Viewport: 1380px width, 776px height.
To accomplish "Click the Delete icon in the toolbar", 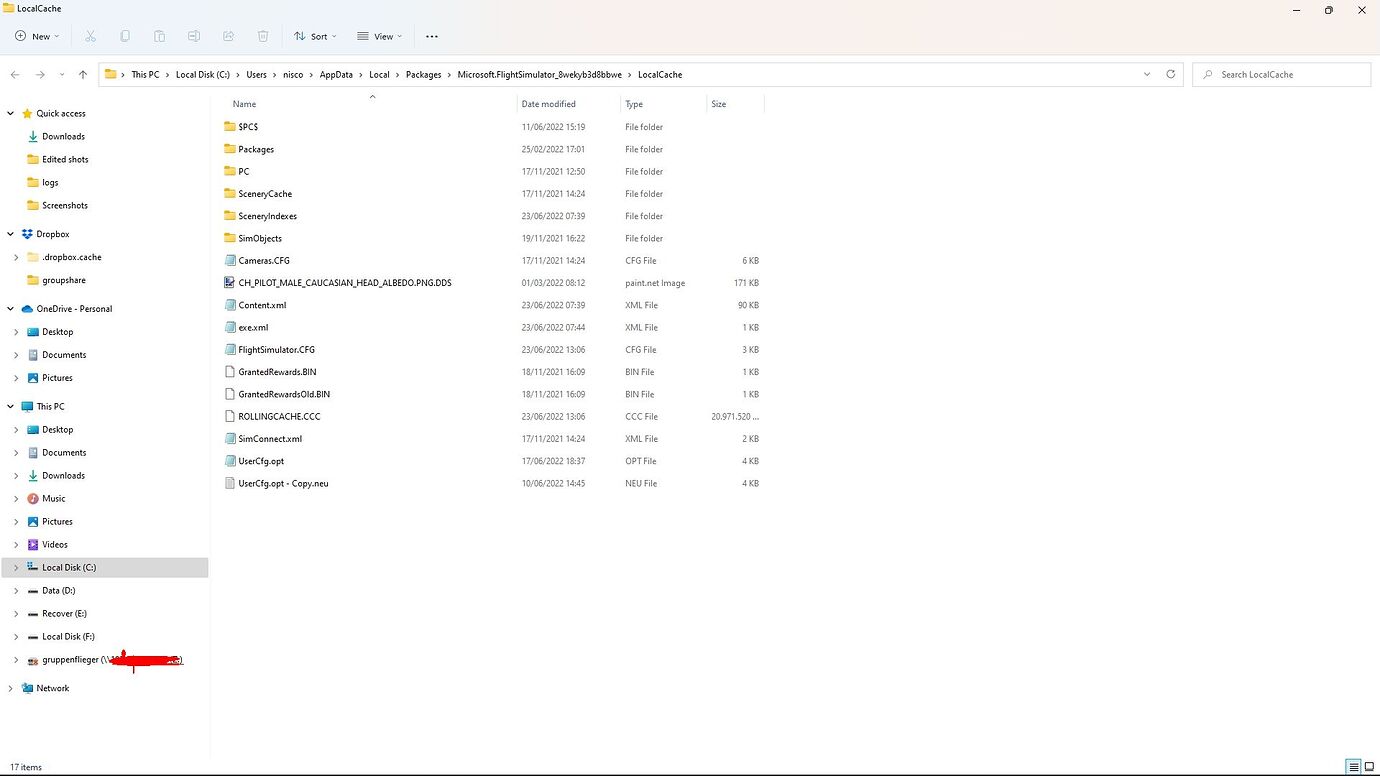I will (x=262, y=36).
